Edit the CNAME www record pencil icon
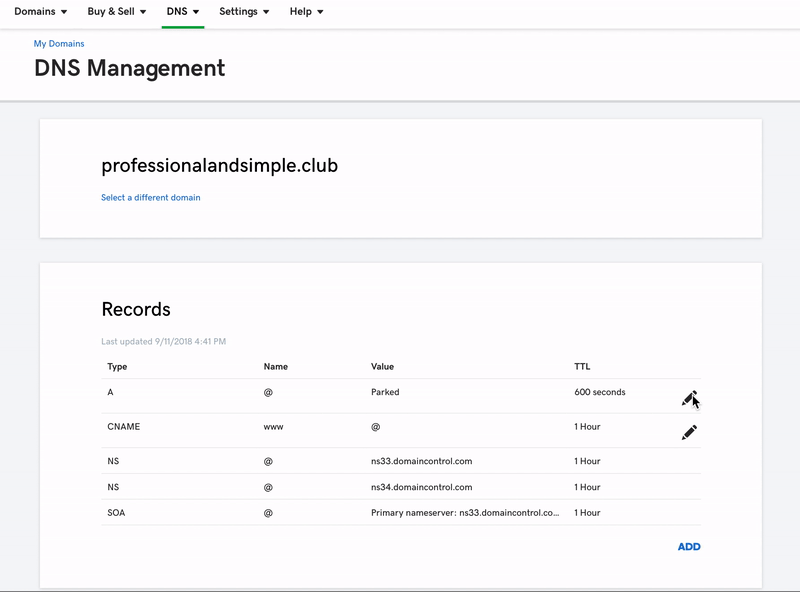 click(x=689, y=432)
